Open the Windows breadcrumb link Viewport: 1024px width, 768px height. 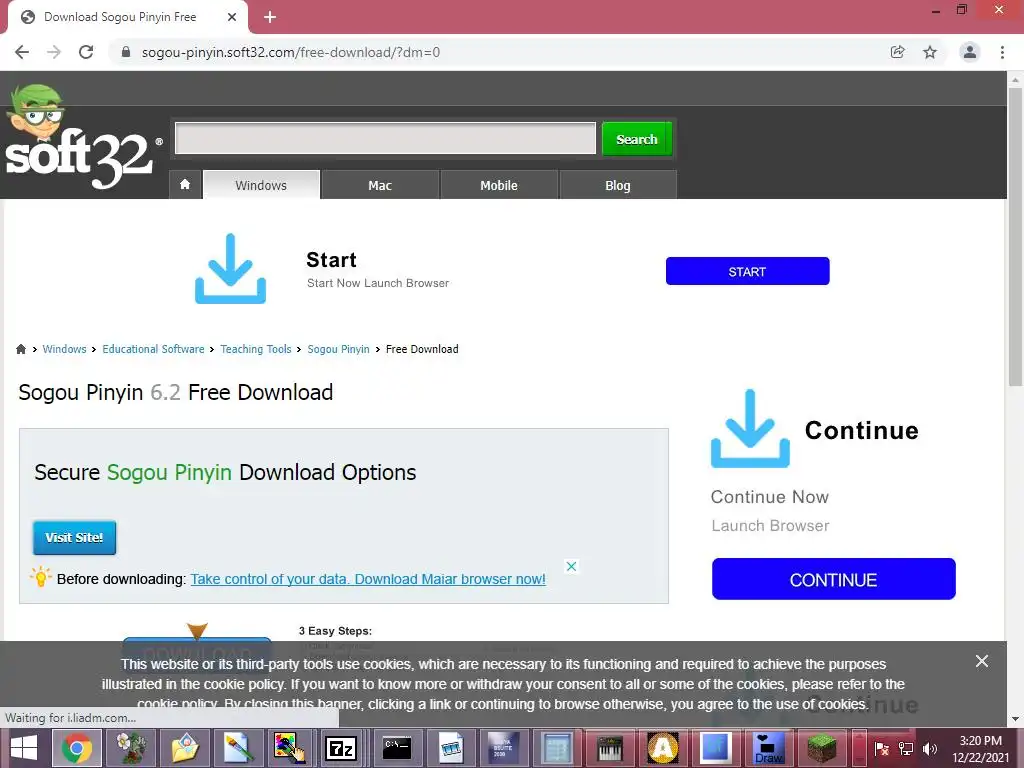(x=64, y=349)
